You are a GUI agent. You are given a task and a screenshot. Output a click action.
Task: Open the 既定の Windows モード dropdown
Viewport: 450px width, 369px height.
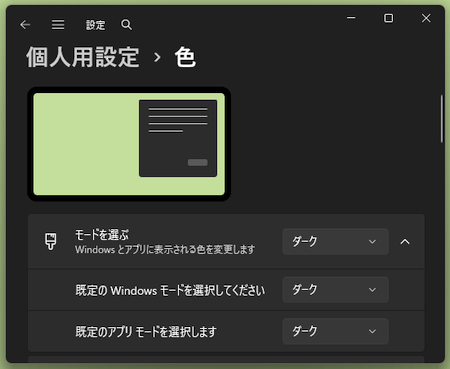(x=335, y=290)
